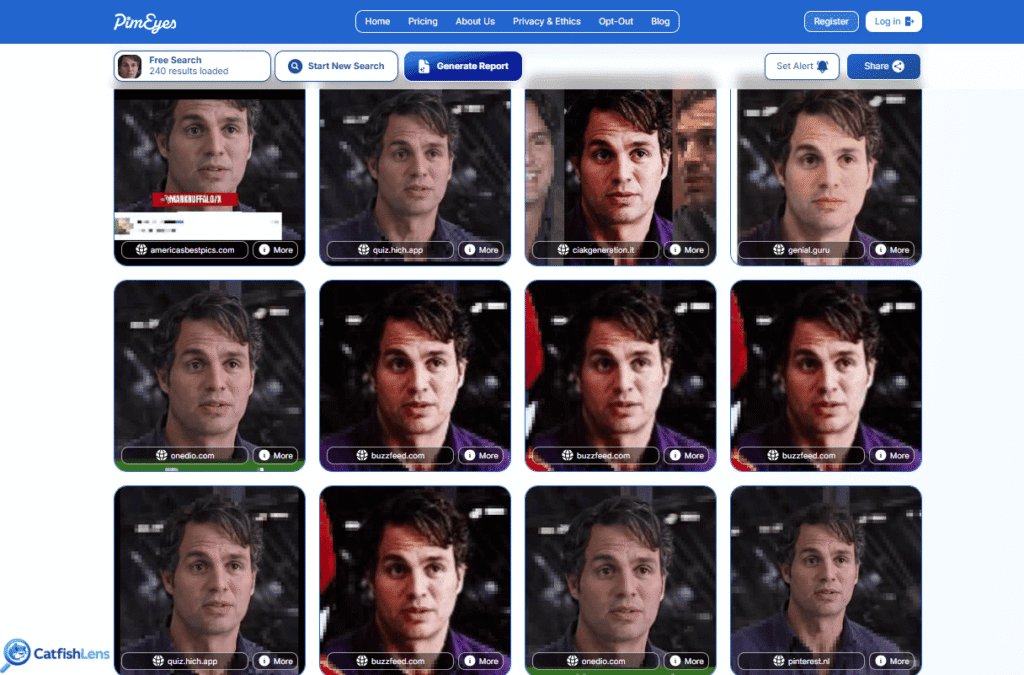Click the PimEyes logo
Image resolution: width=1024 pixels, height=675 pixels.
145,22
